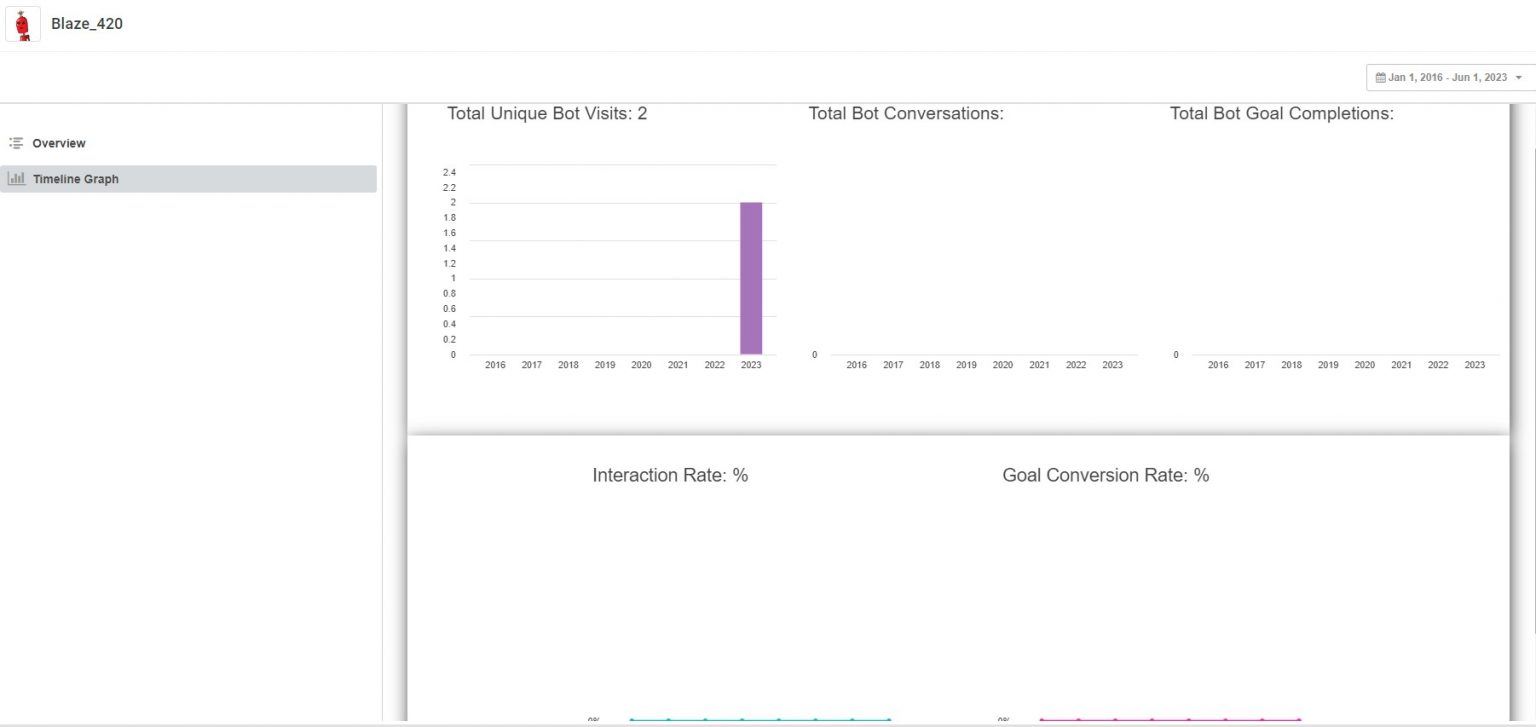
Task: Click the Total Bot Conversations chart title
Action: tap(907, 113)
